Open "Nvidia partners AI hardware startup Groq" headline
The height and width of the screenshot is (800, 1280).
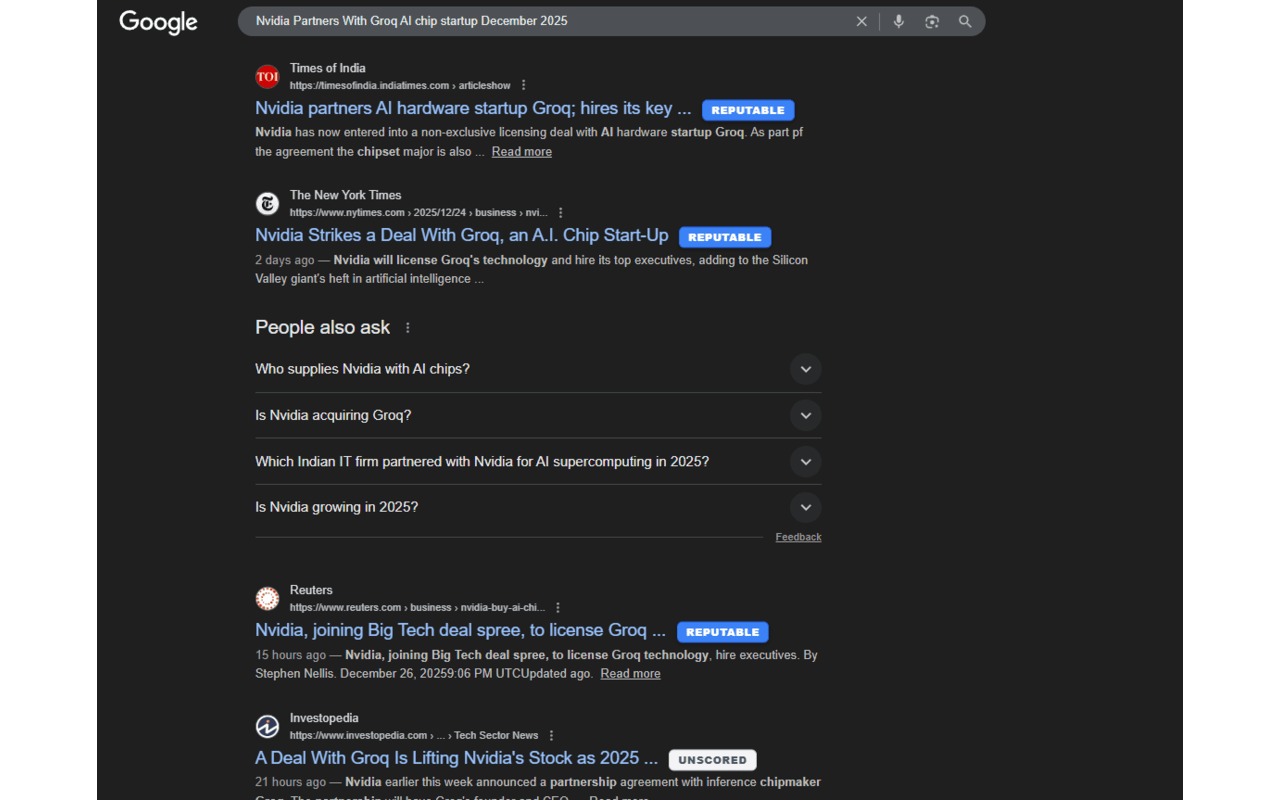473,108
